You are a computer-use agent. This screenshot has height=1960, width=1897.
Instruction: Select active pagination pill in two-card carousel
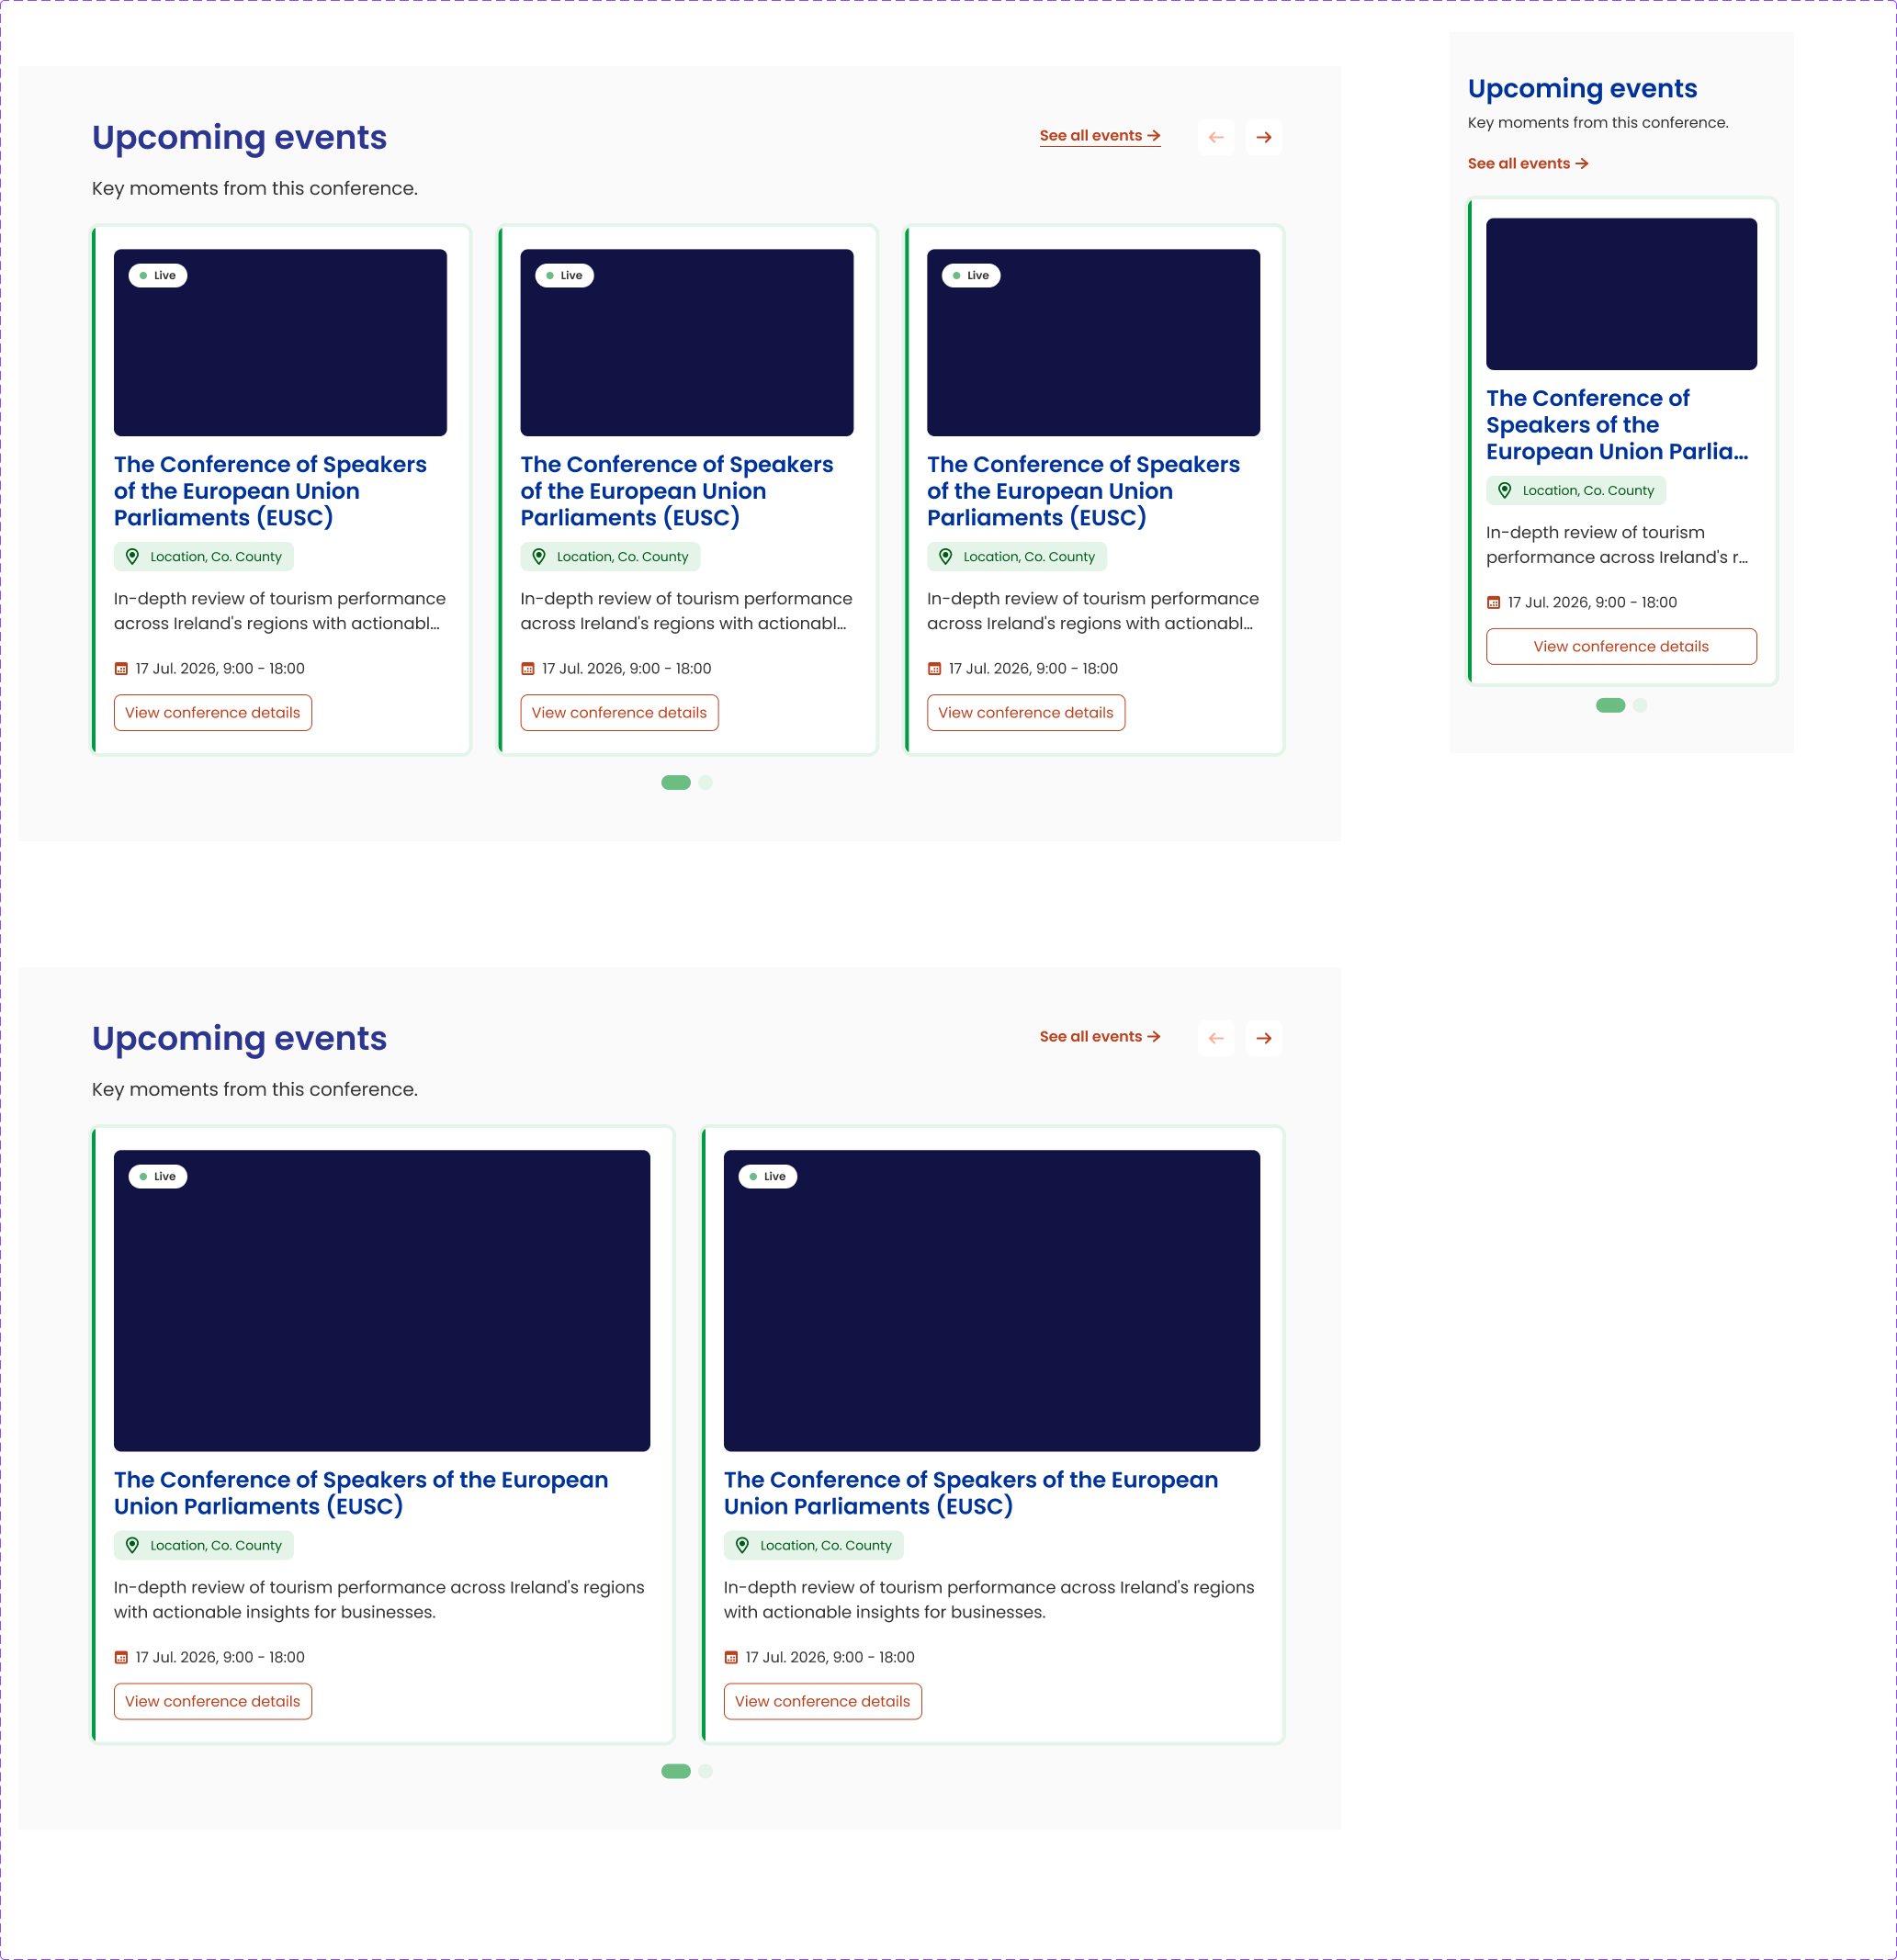click(676, 1772)
